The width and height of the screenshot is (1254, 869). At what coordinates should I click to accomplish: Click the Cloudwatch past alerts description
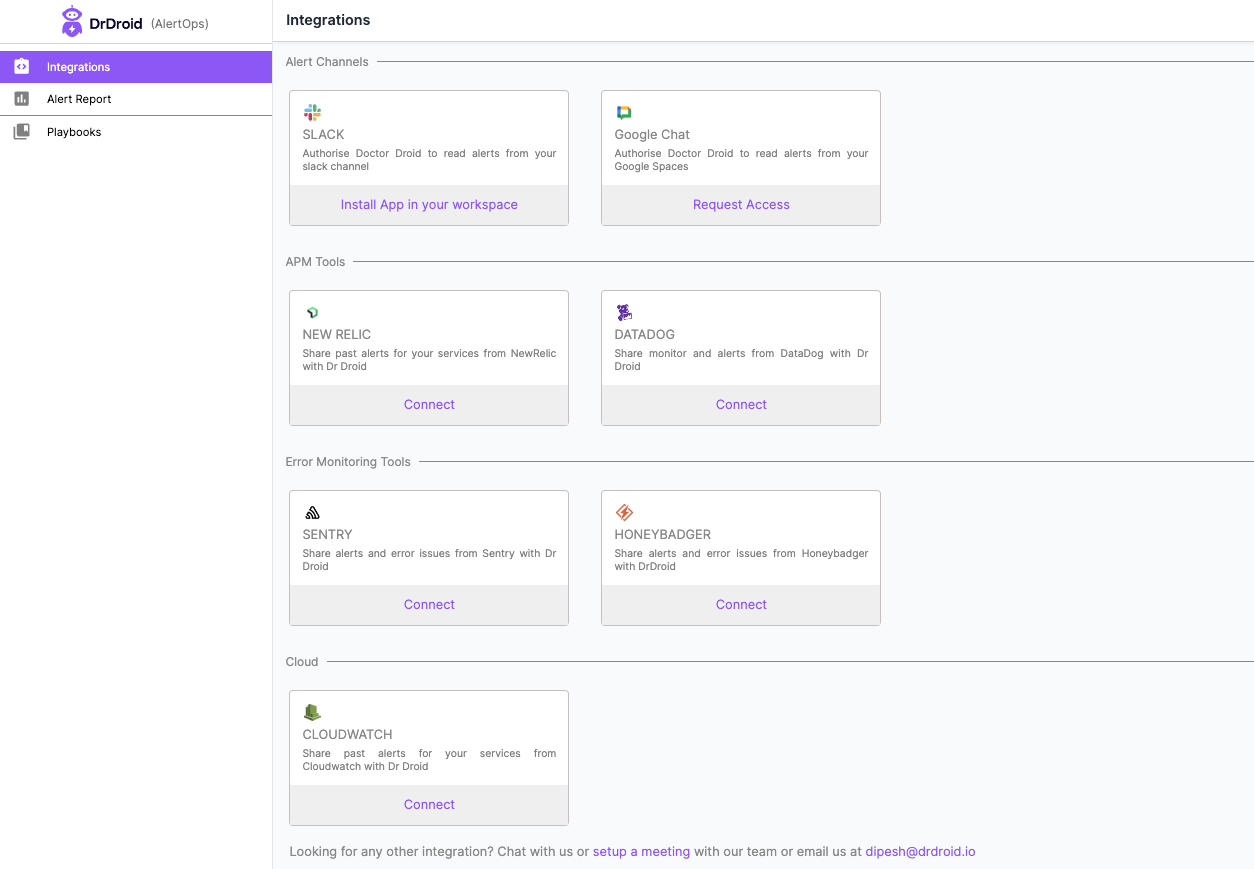click(x=429, y=760)
